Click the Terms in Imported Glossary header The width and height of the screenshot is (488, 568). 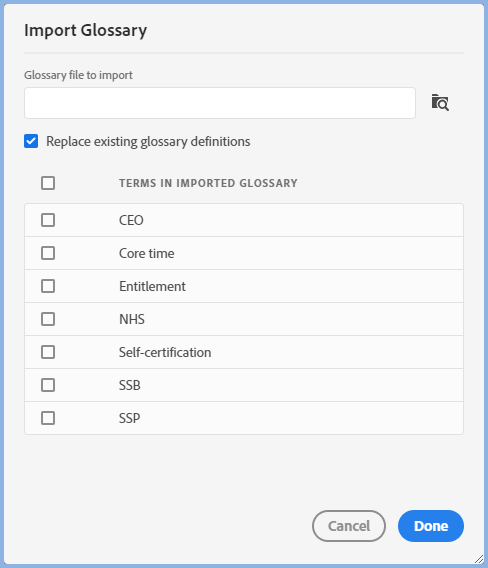(208, 183)
